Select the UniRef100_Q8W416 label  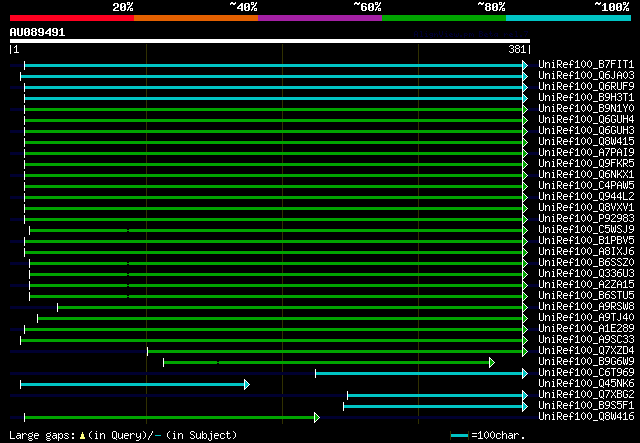click(586, 417)
